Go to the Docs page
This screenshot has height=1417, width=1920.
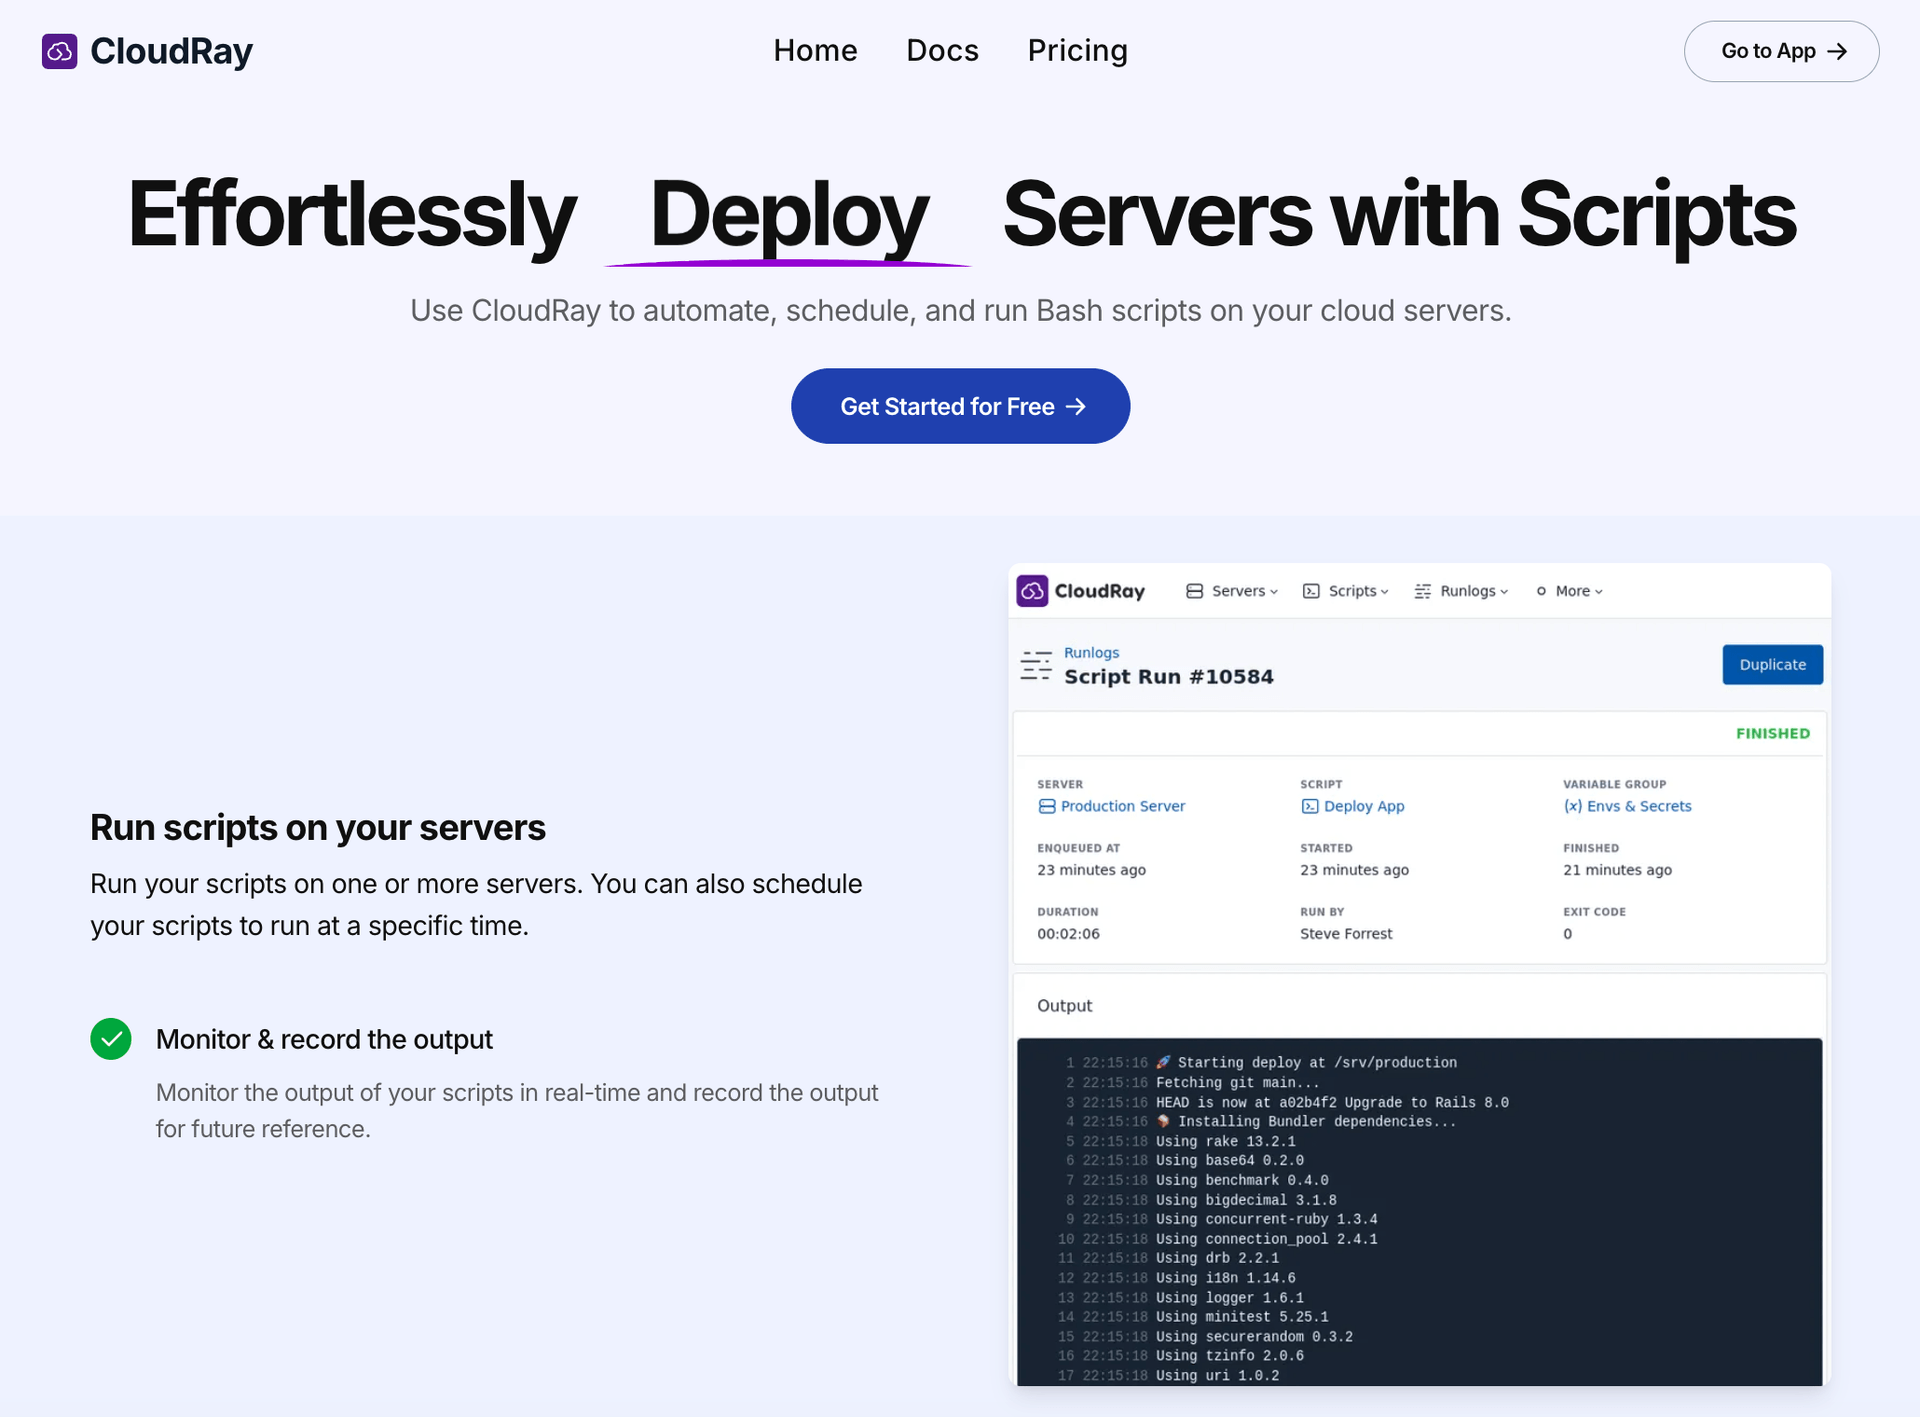[942, 51]
